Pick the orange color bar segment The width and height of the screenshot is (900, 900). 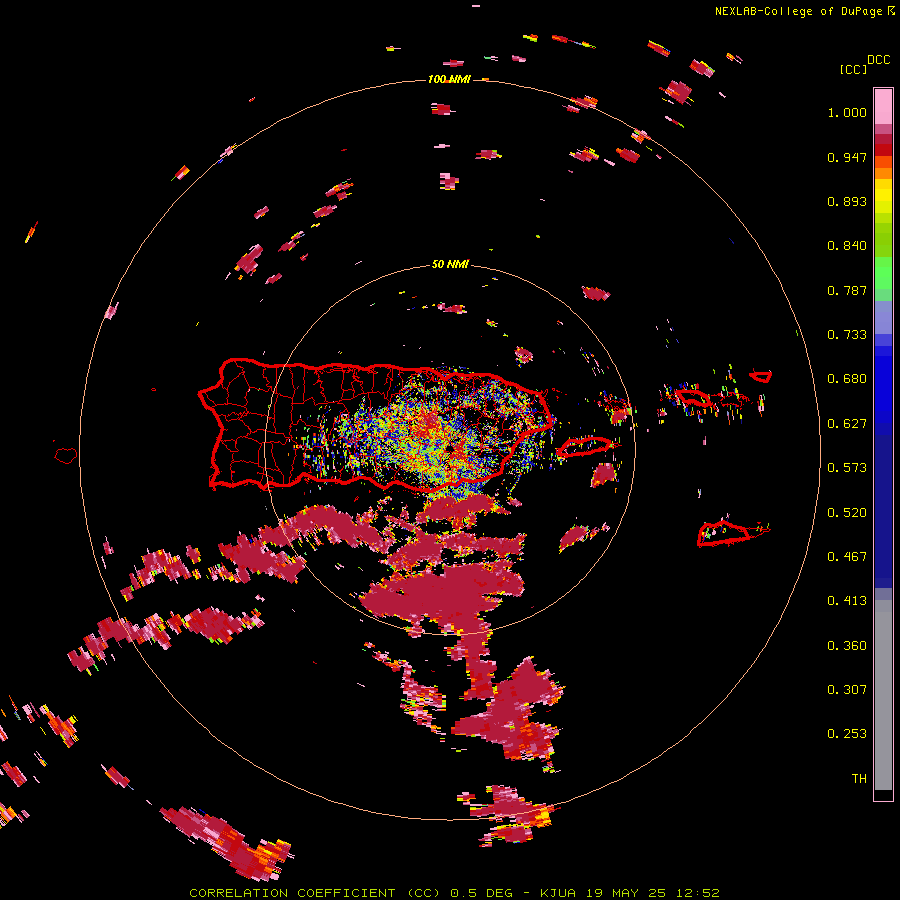coord(883,173)
